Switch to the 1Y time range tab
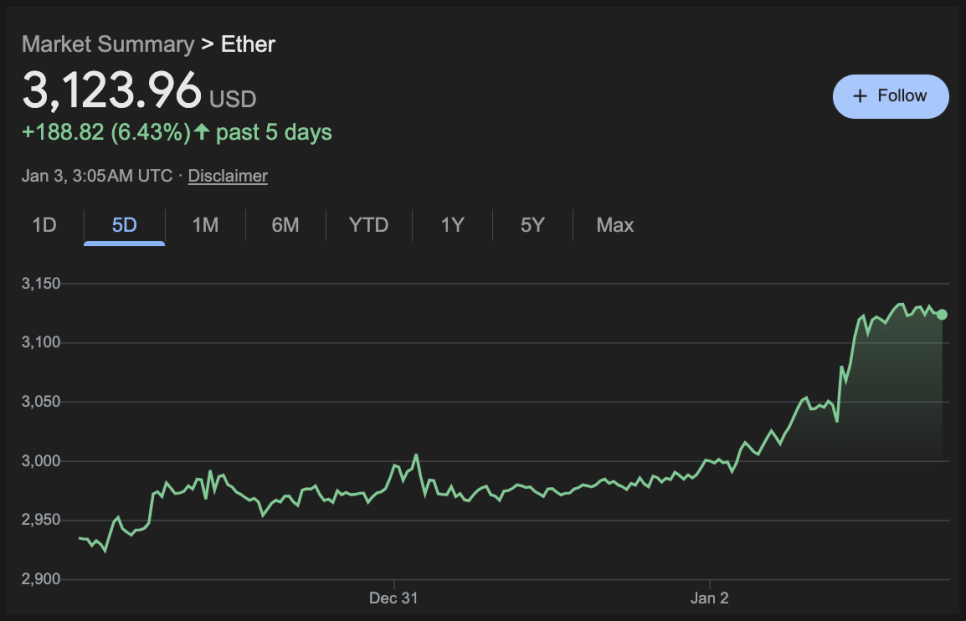This screenshot has width=966, height=621. [x=452, y=225]
